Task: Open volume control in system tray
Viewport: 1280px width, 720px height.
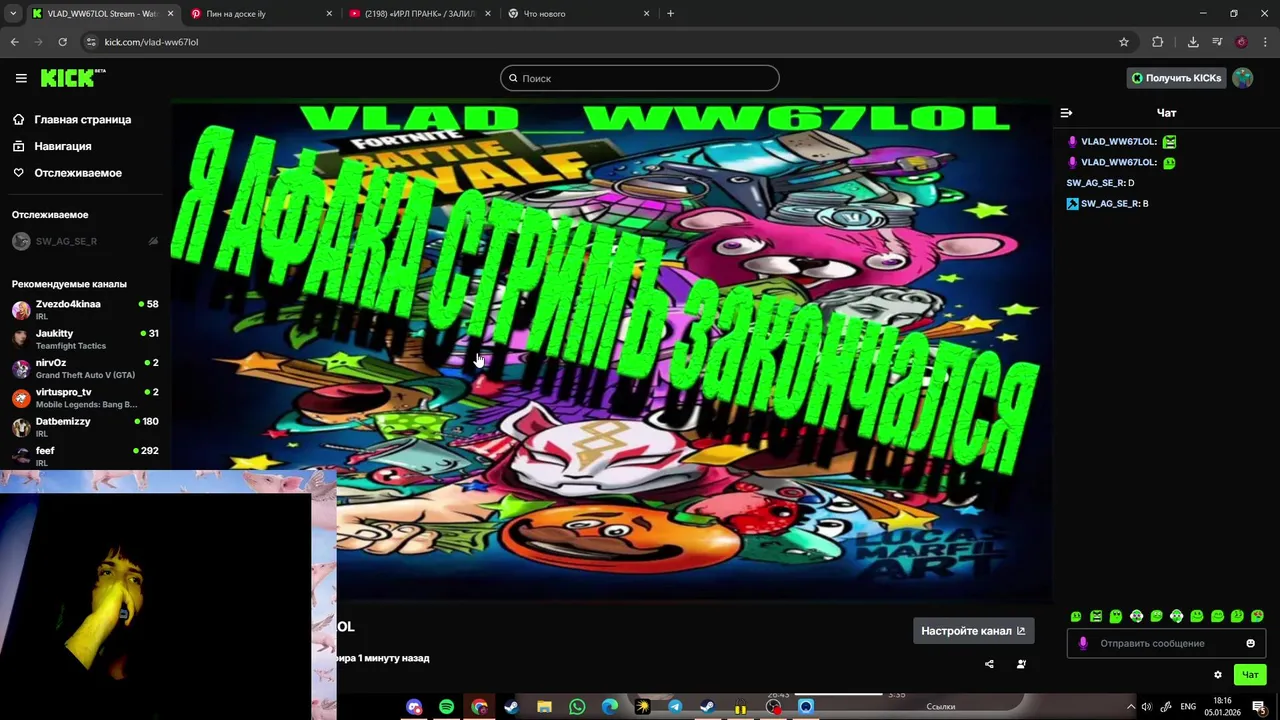Action: pyautogui.click(x=1146, y=707)
